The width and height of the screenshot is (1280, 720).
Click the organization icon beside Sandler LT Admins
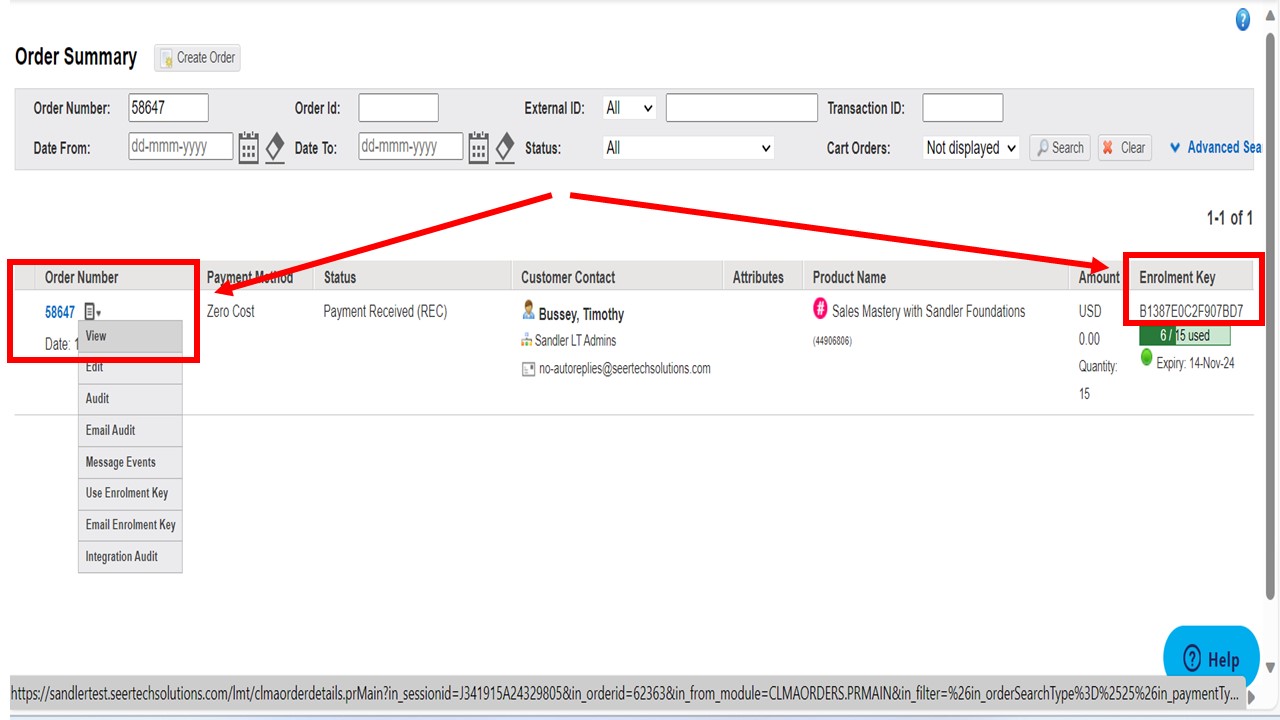[x=528, y=340]
